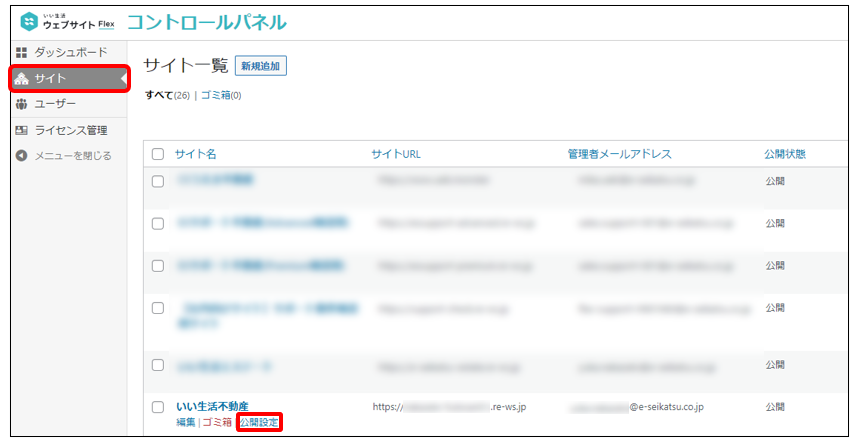This screenshot has width=858, height=442.
Task: Click the サイト house icon in sidebar
Action: click(x=21, y=78)
